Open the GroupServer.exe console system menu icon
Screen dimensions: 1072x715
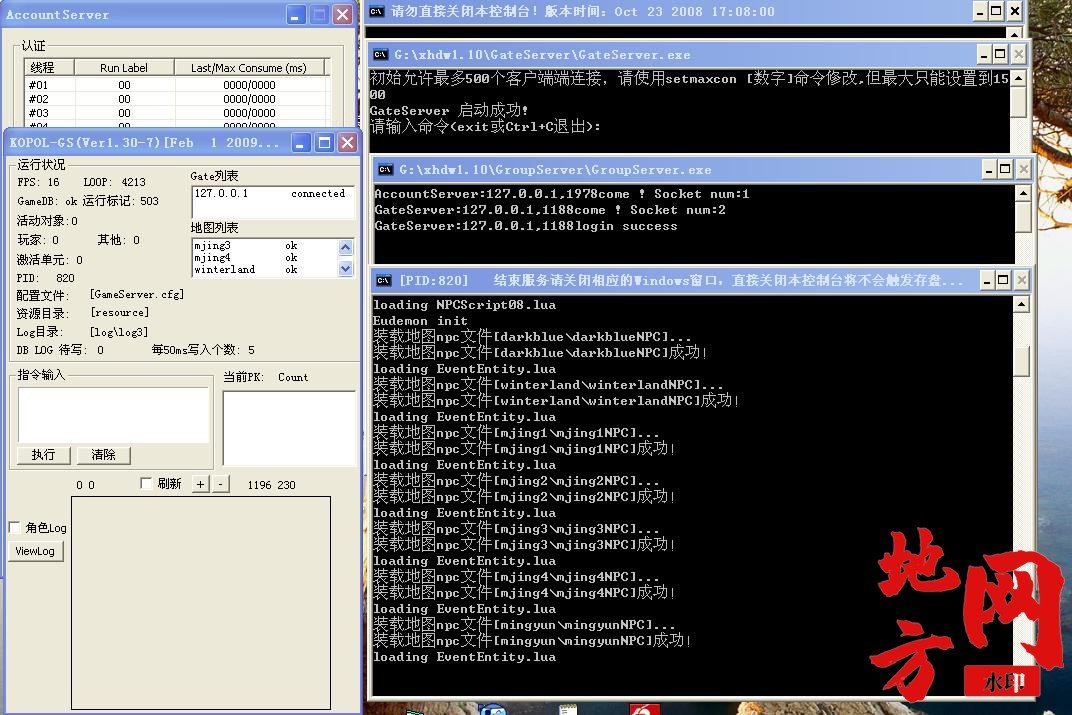pos(386,170)
